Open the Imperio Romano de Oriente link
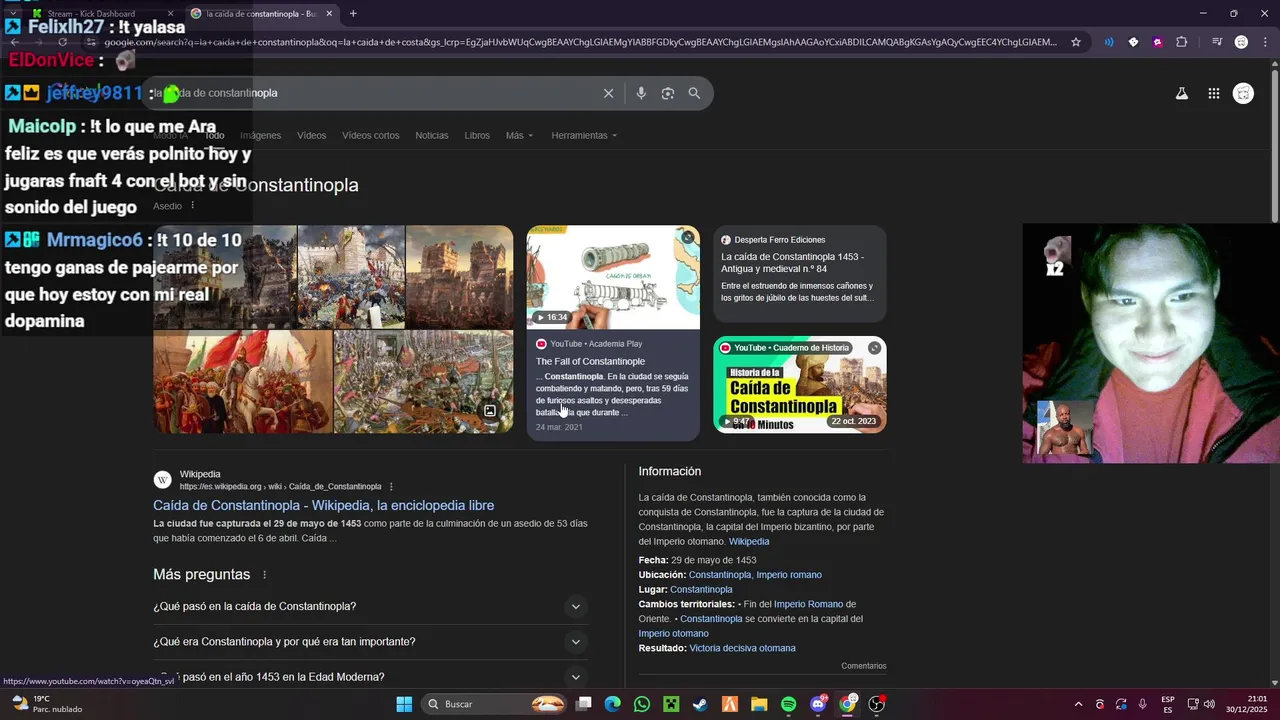 tap(808, 604)
